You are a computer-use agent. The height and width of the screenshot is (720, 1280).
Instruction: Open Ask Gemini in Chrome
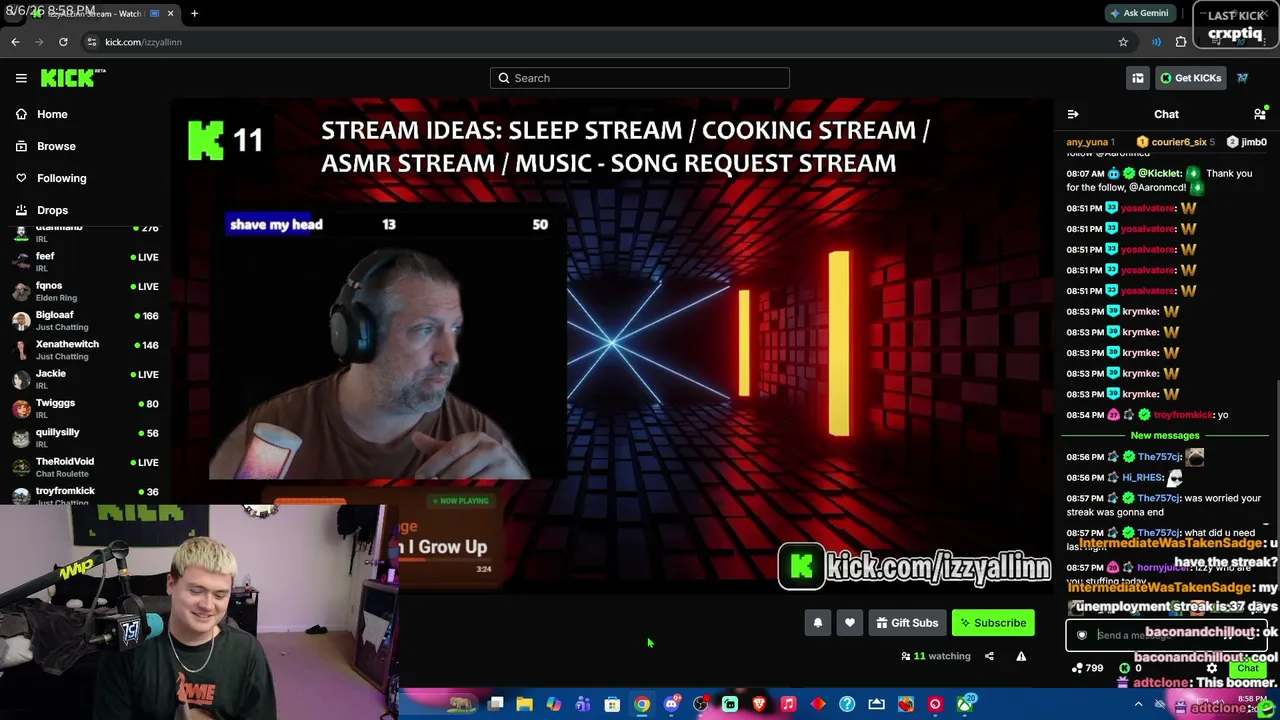[x=1139, y=13]
